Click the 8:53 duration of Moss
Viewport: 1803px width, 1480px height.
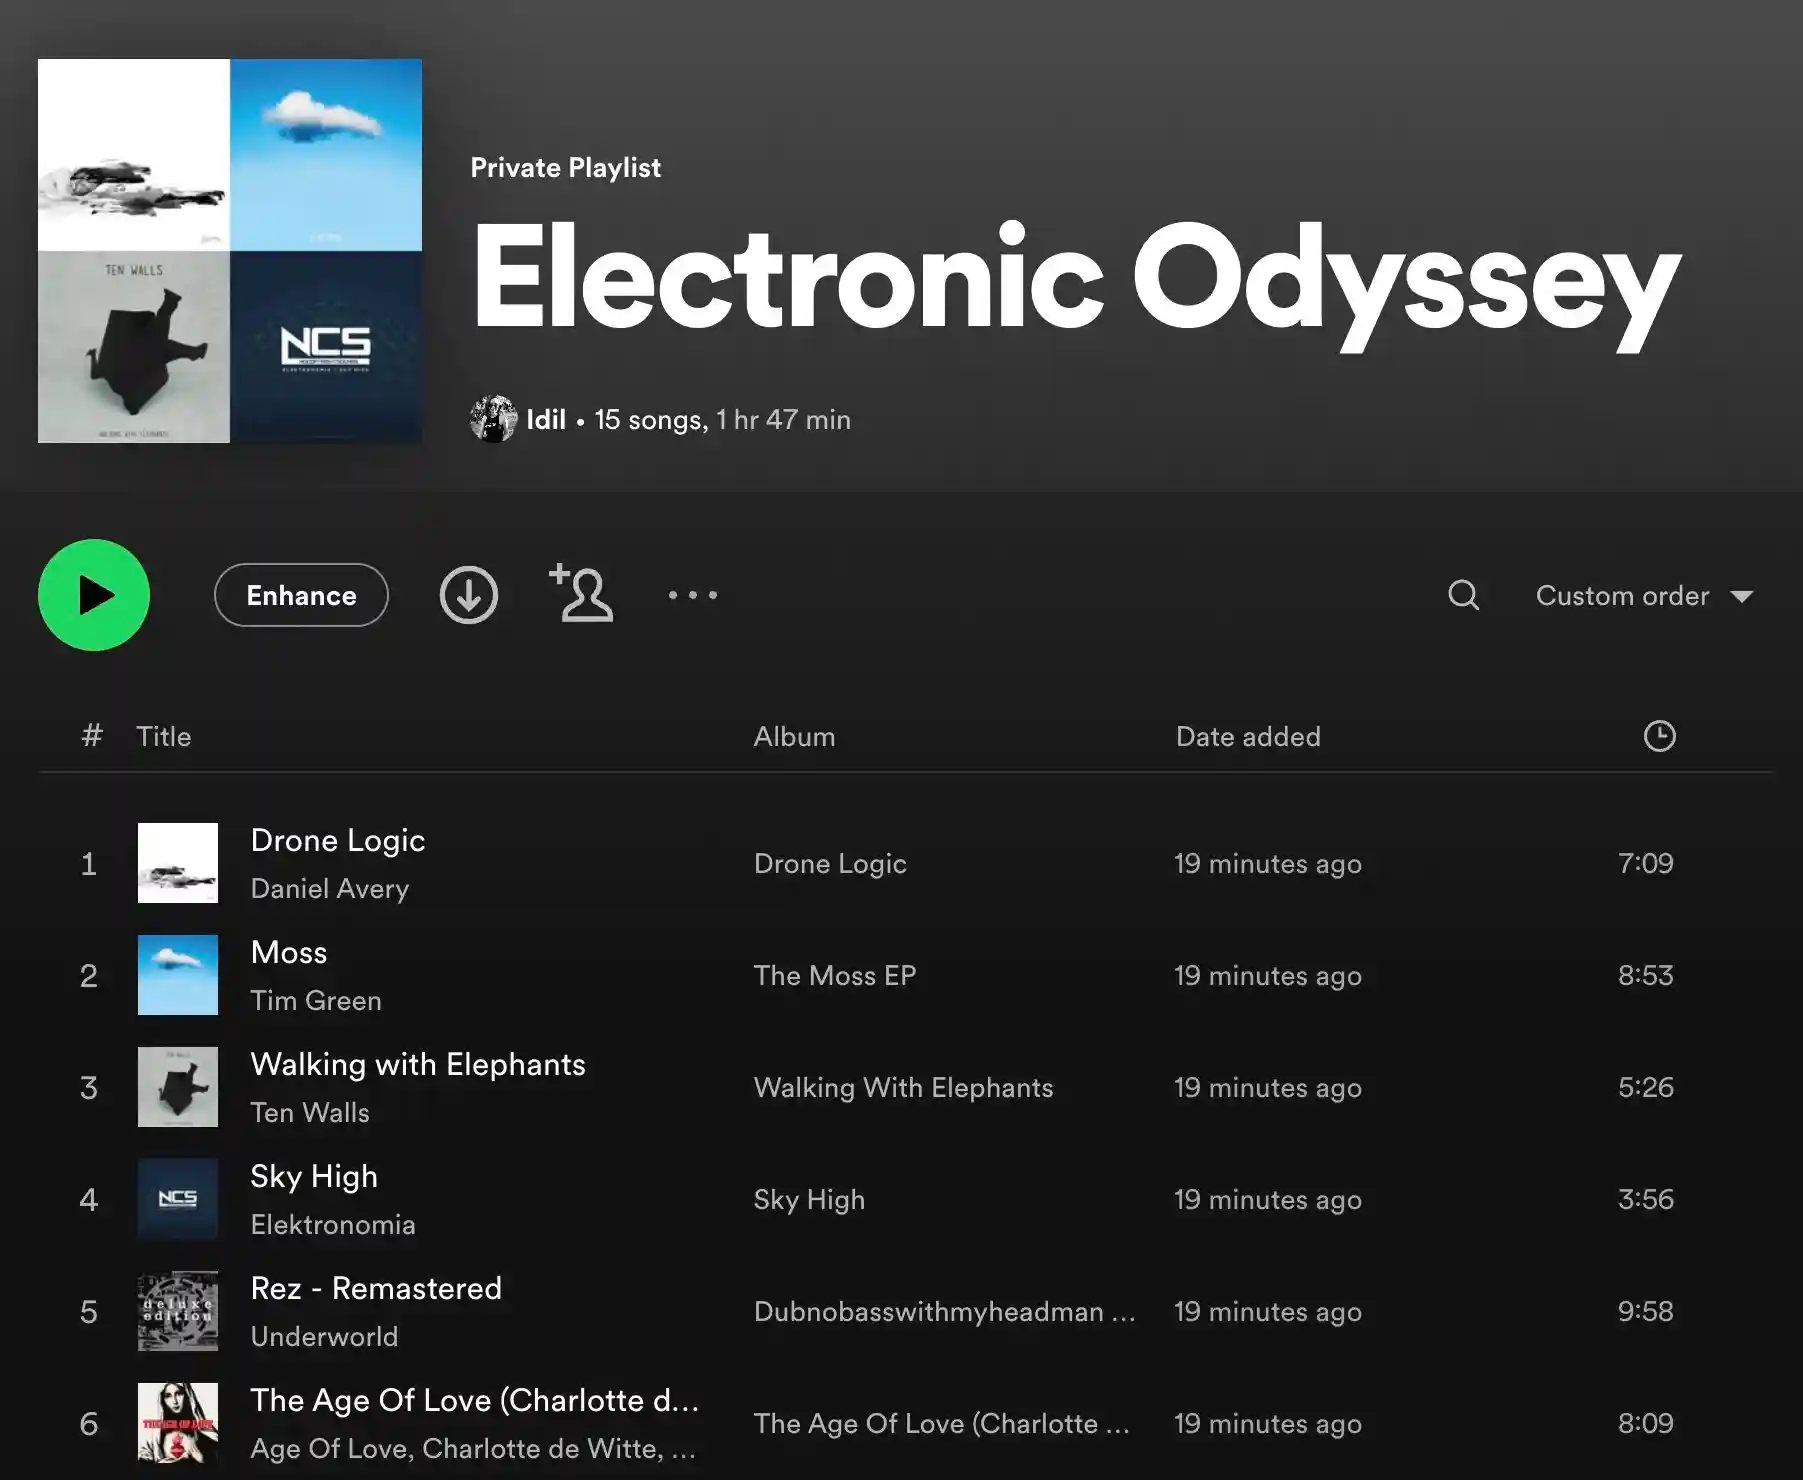[1646, 975]
